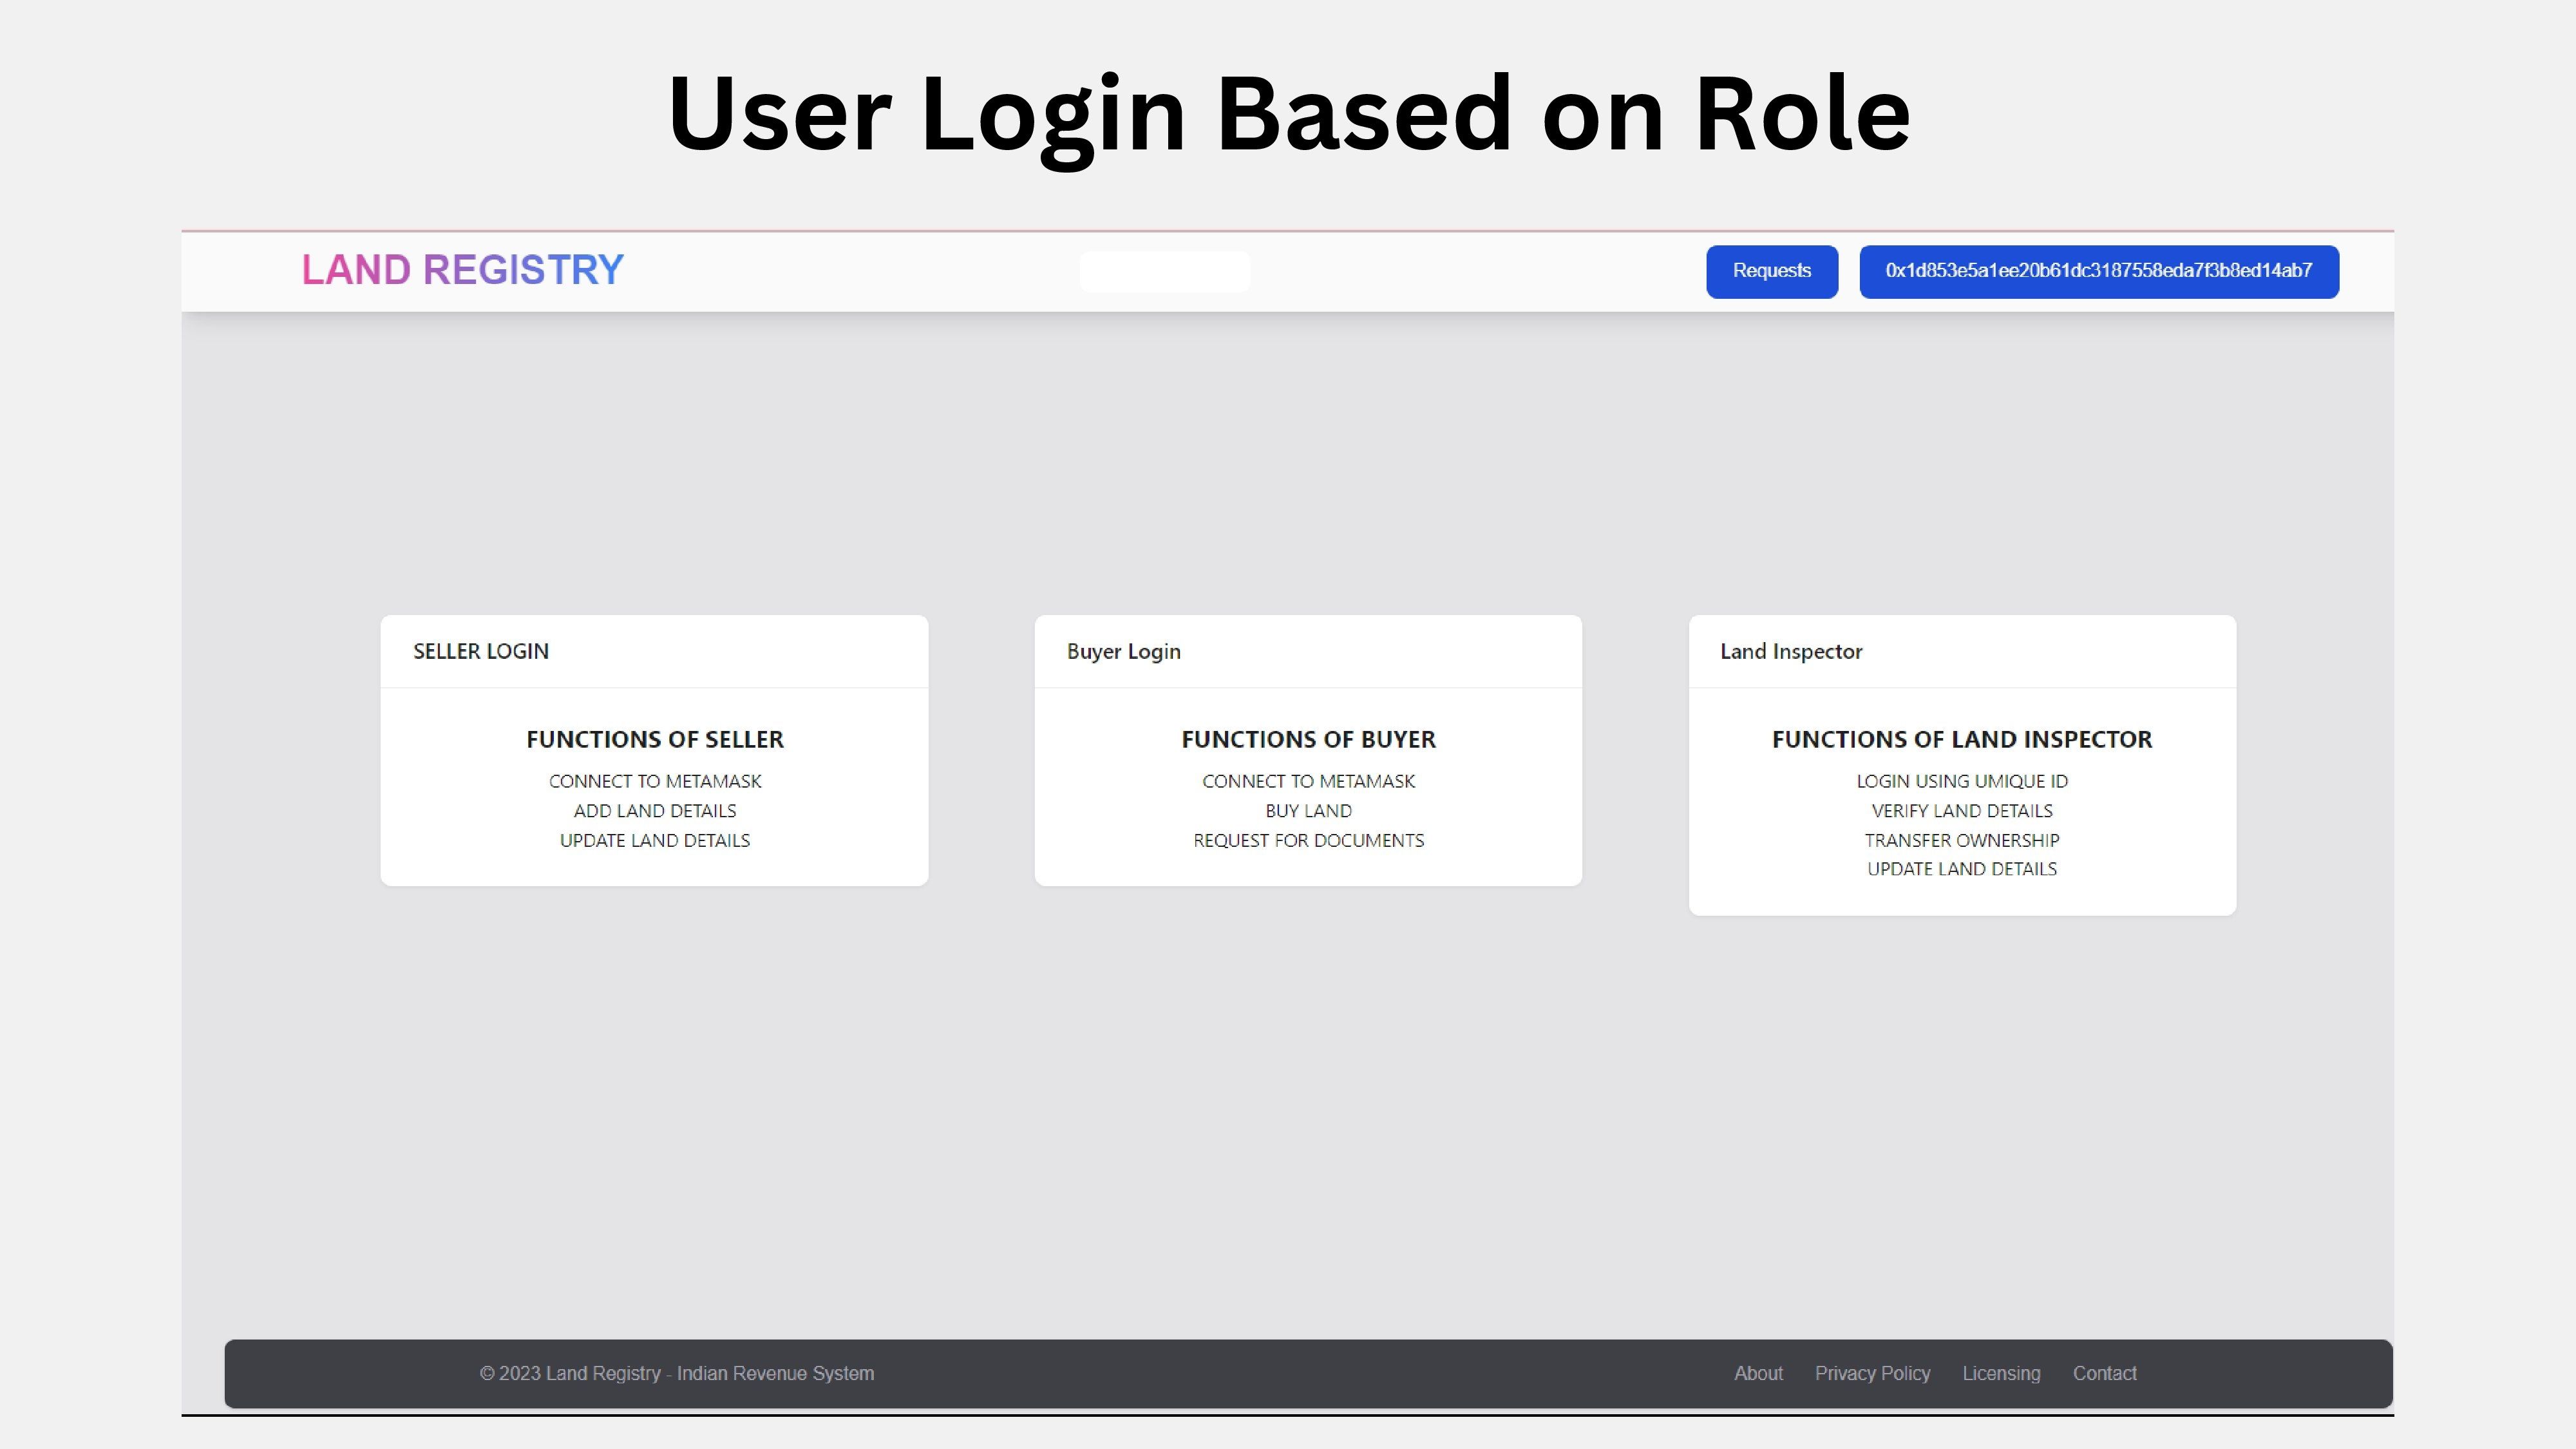Image resolution: width=2576 pixels, height=1449 pixels.
Task: Select BUY LAND buyer function option
Action: point(1307,810)
